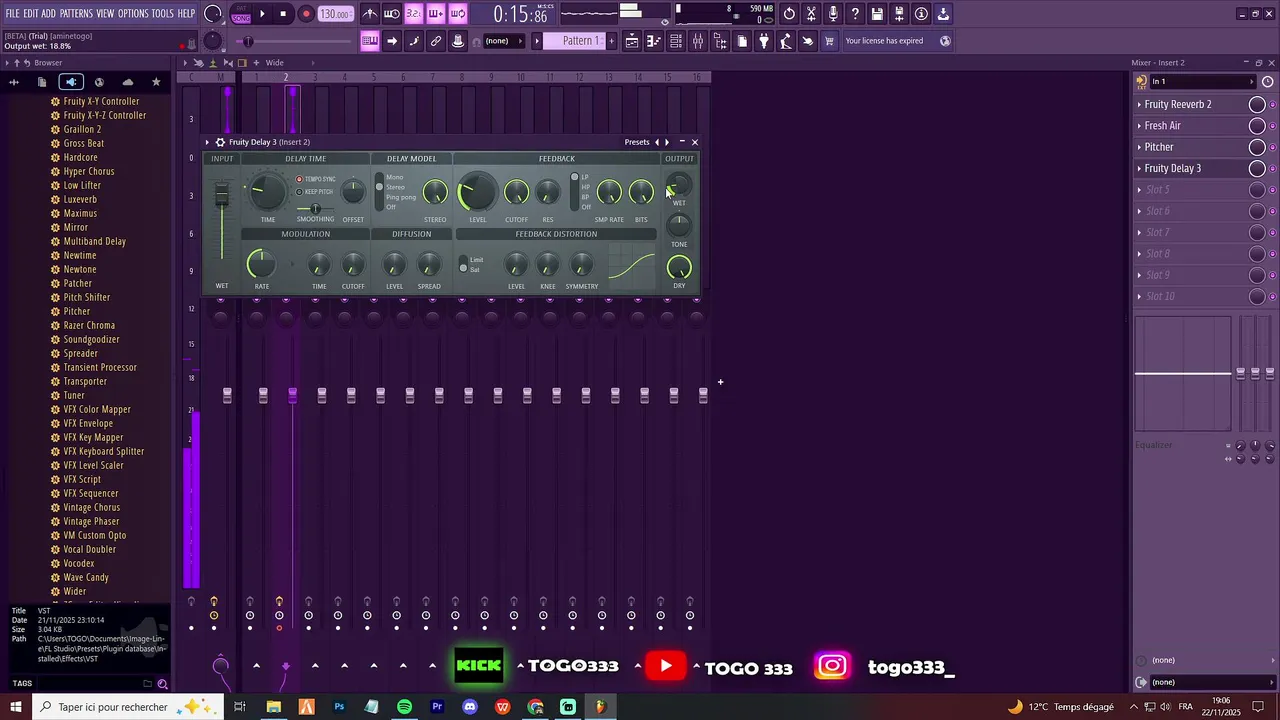Open the In 1 mixer input dropdown
1280x720 pixels.
pos(1203,82)
